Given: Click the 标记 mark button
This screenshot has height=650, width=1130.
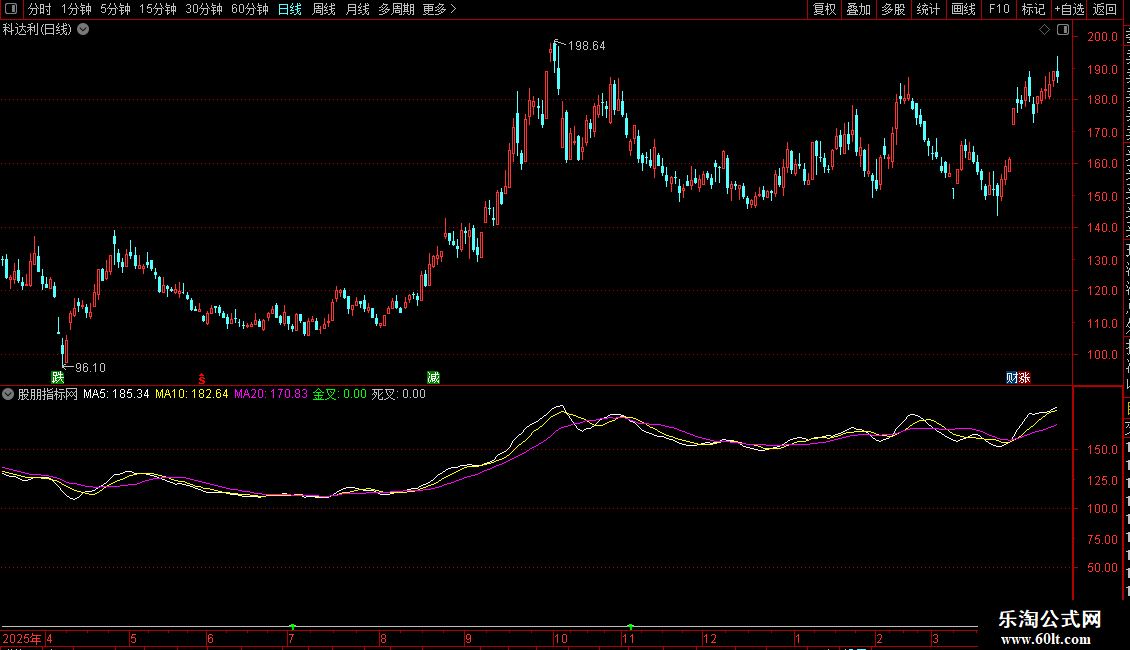Looking at the screenshot, I should coord(1033,9).
